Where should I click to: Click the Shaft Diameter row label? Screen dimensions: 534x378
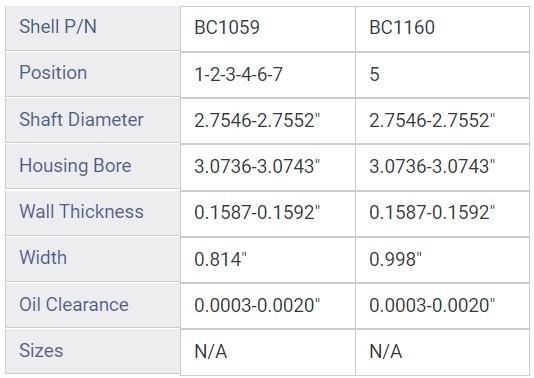[93, 120]
